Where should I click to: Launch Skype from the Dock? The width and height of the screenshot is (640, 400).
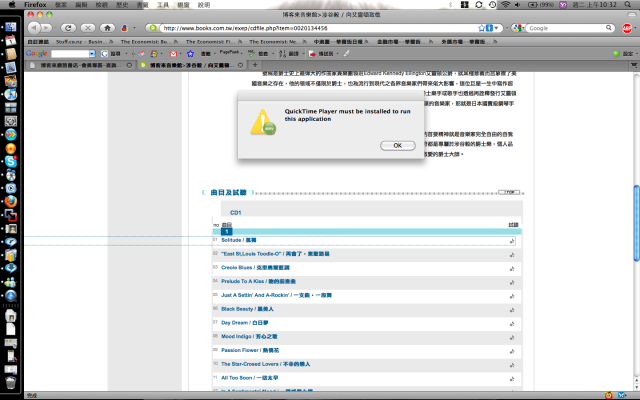point(11,162)
